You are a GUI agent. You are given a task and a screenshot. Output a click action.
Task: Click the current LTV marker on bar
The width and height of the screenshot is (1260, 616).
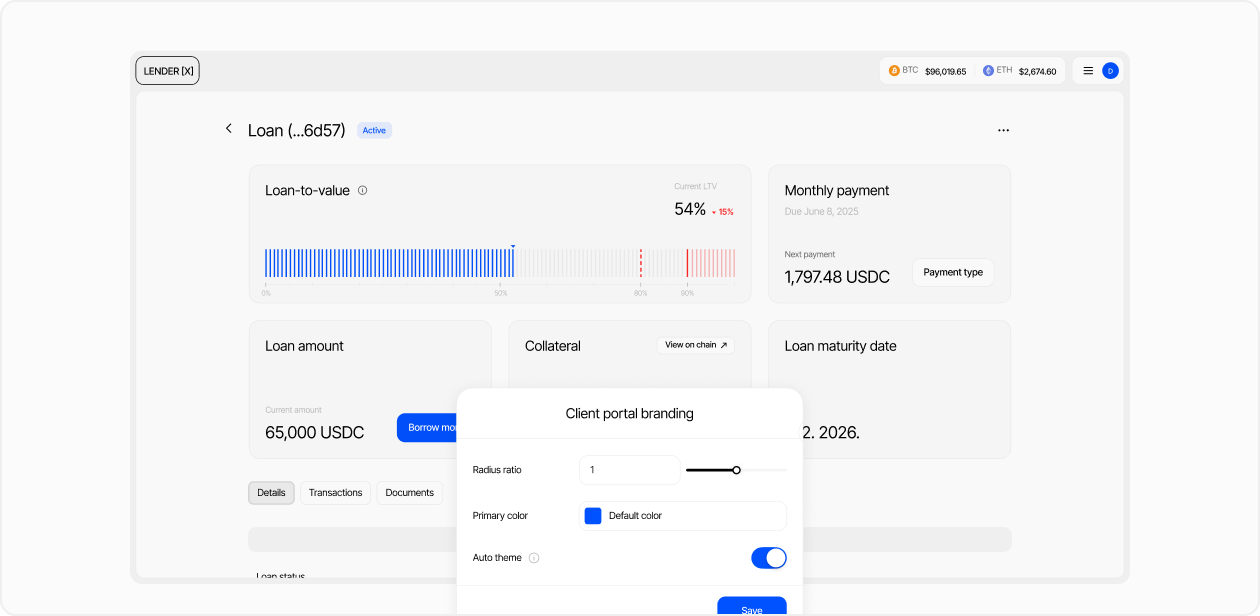pos(513,246)
